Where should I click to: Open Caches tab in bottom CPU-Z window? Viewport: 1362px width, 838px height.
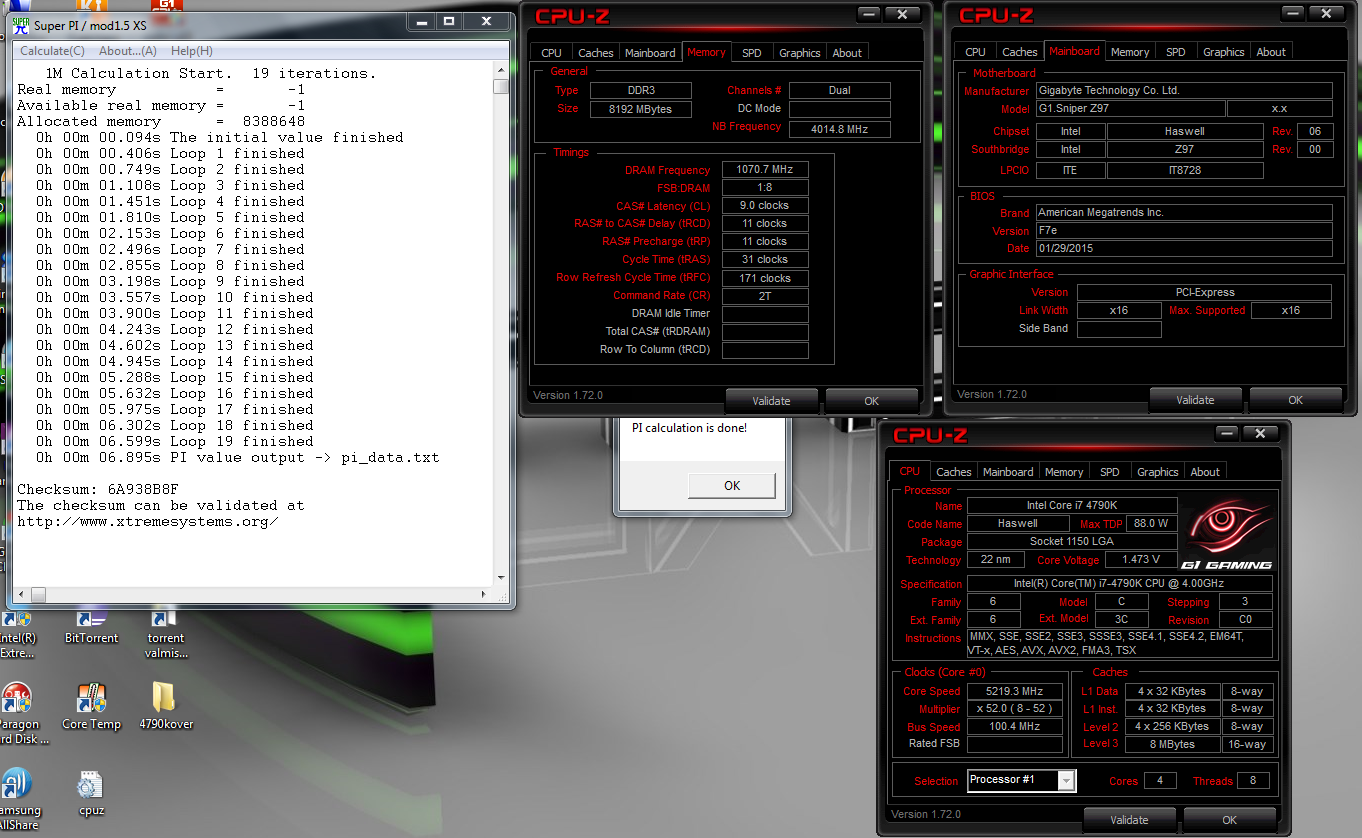954,472
